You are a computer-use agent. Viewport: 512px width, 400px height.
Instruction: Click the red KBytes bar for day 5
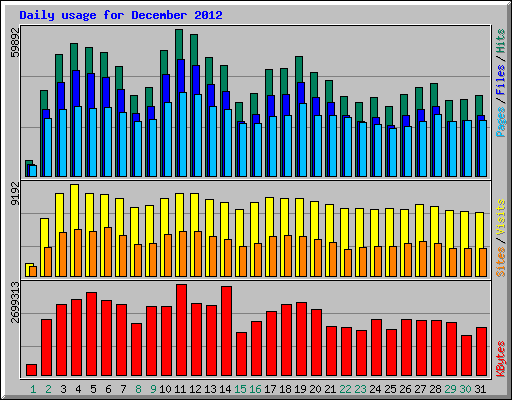(91, 334)
